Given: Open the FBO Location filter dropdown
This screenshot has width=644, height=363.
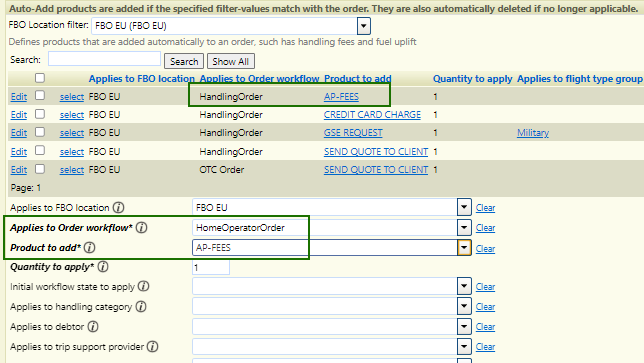Looking at the screenshot, I should coord(363,26).
